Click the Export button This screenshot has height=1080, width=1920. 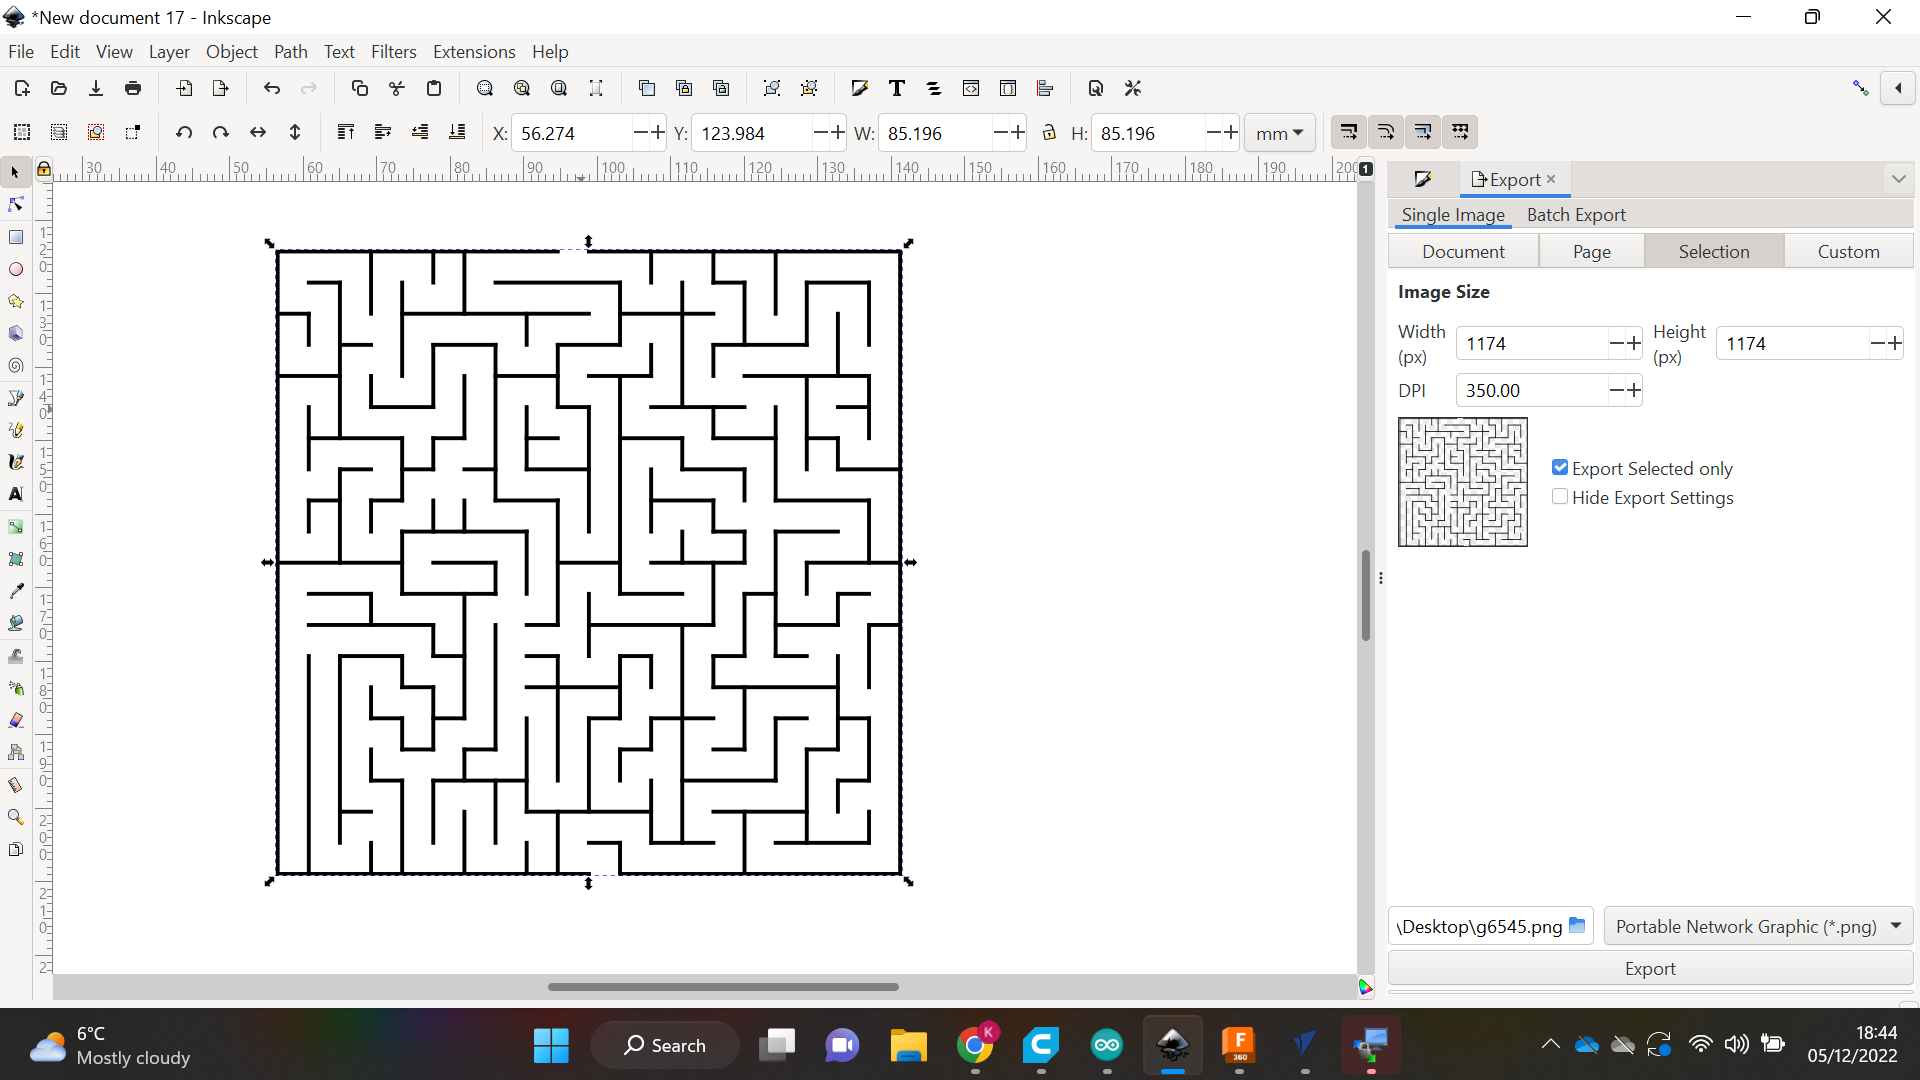[x=1649, y=968]
